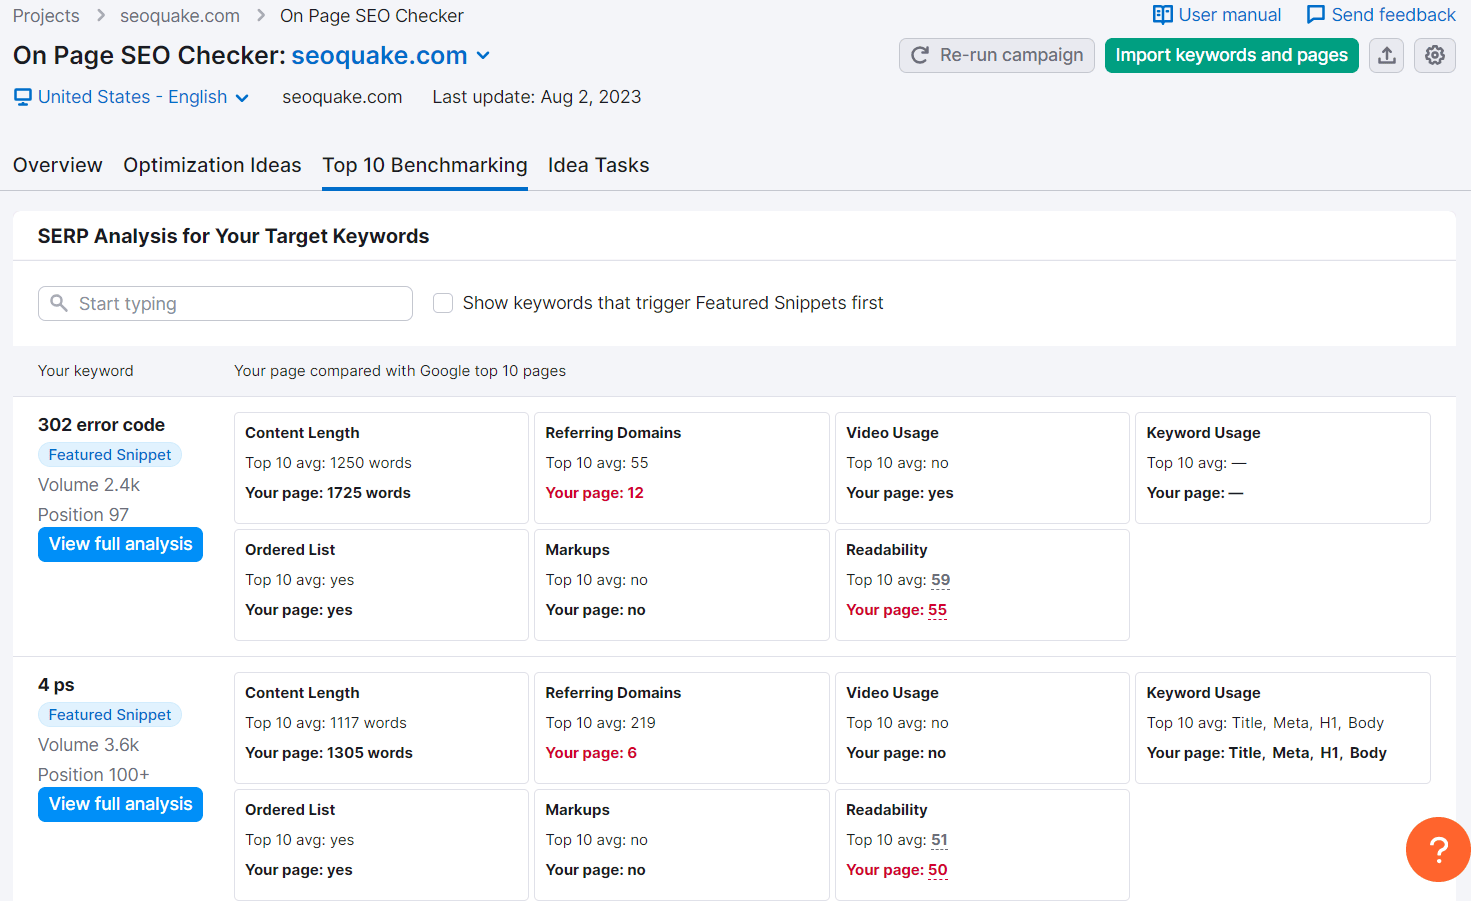Click Send feedback link
This screenshot has height=901, width=1471.
click(x=1381, y=15)
